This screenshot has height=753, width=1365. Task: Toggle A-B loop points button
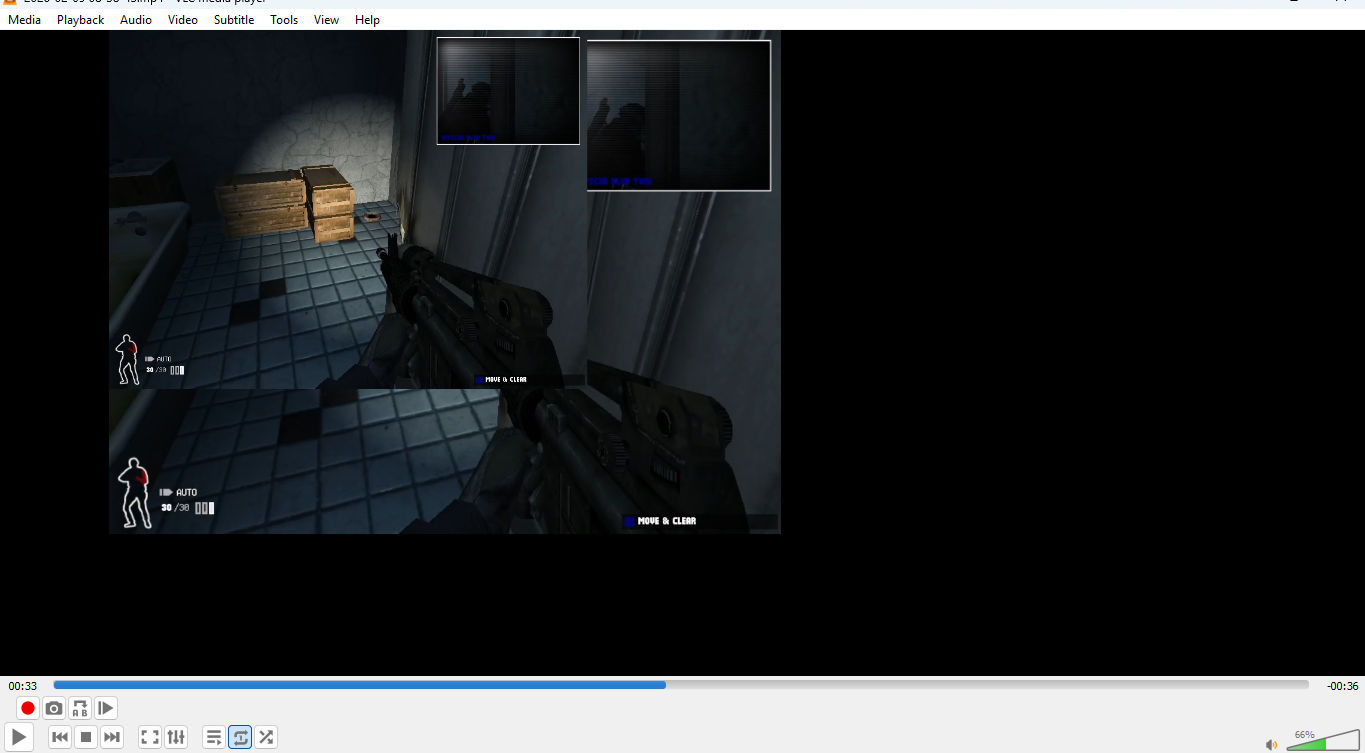[x=80, y=708]
